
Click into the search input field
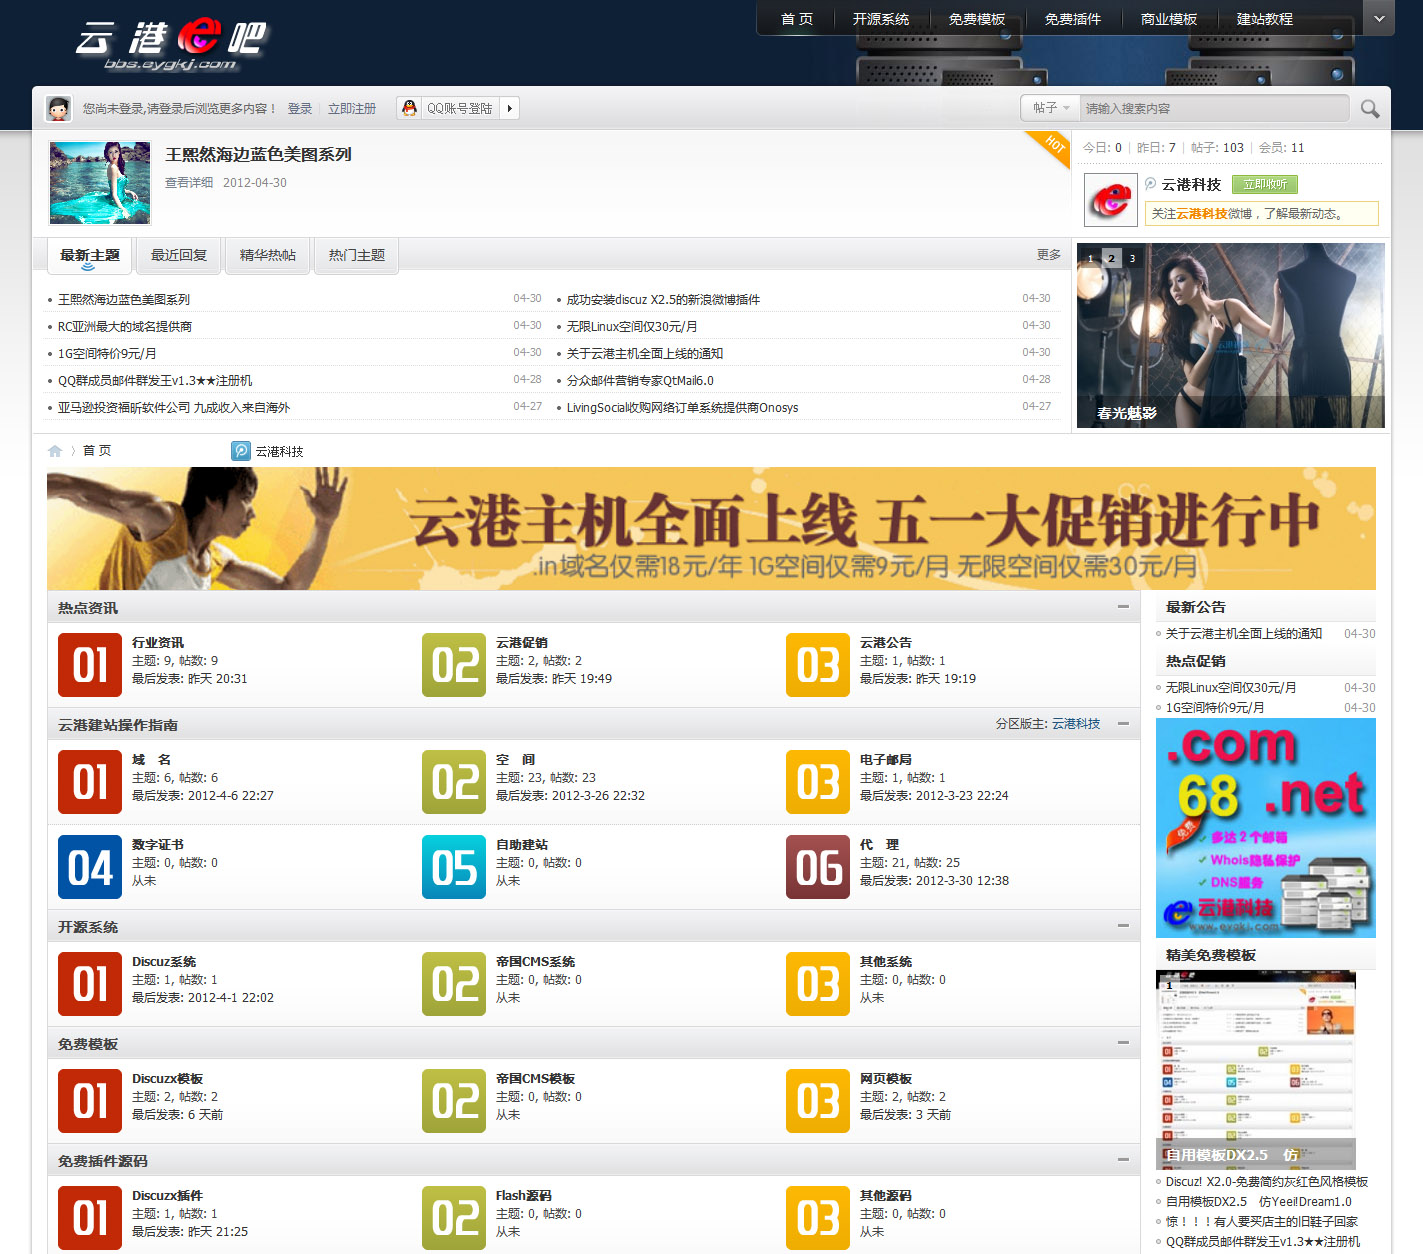point(1210,108)
